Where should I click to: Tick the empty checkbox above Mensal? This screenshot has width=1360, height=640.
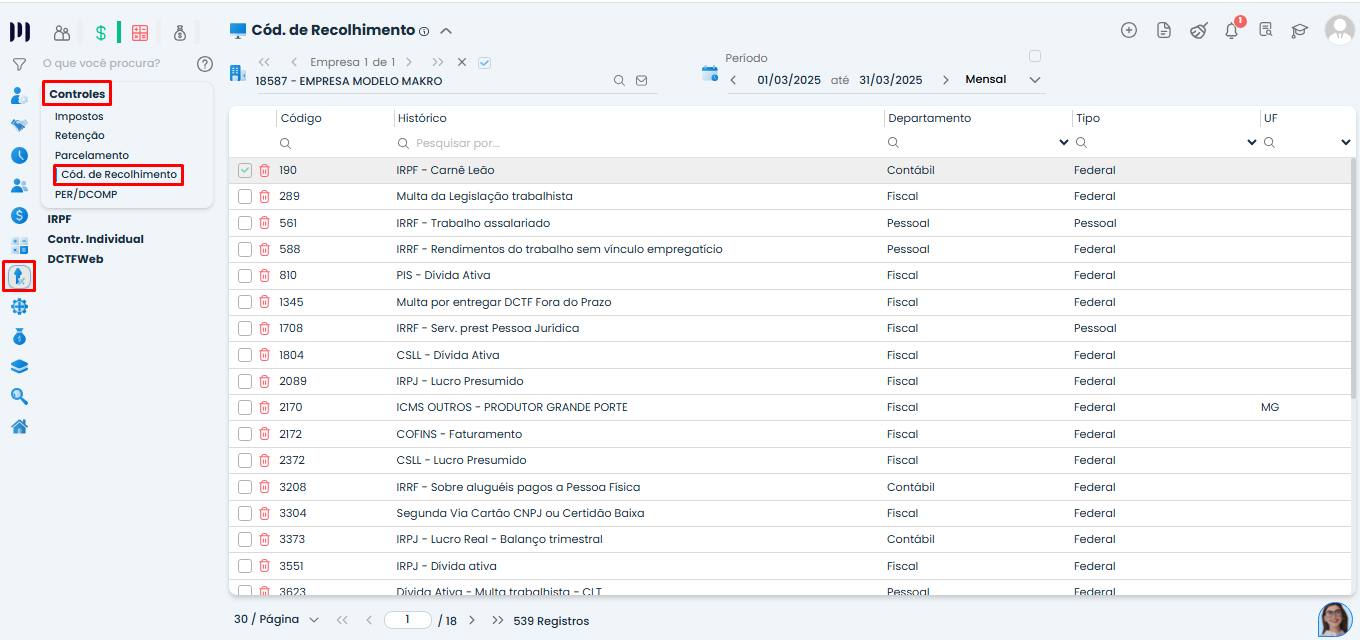[x=1035, y=56]
